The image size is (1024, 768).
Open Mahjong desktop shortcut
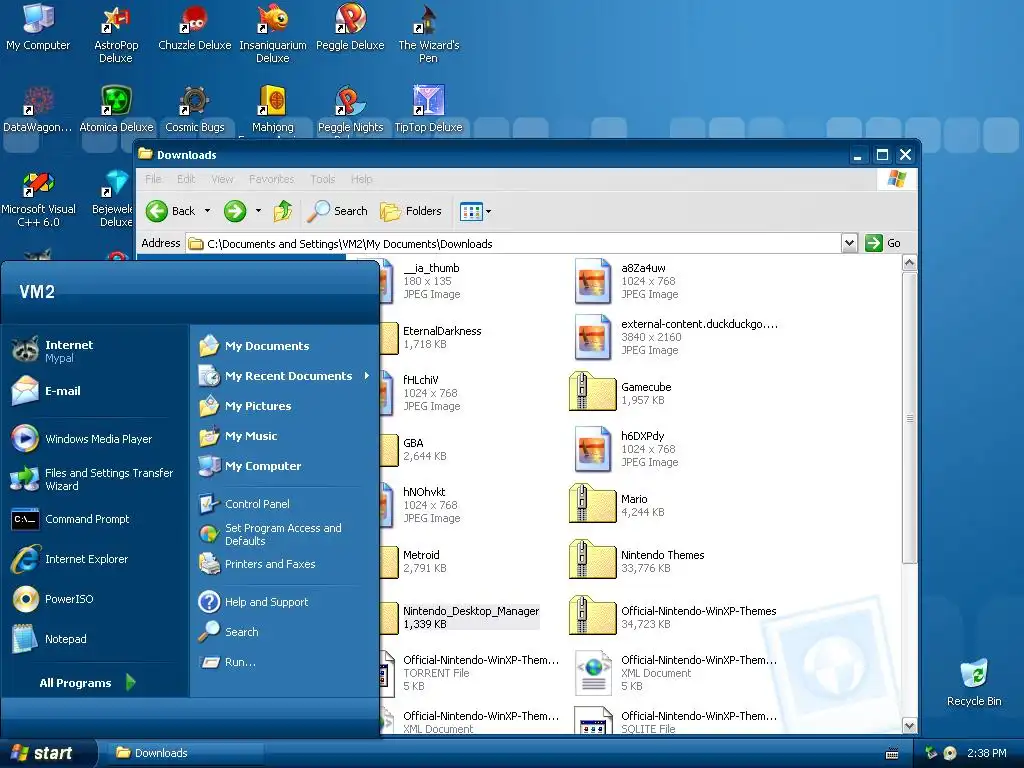click(x=272, y=109)
